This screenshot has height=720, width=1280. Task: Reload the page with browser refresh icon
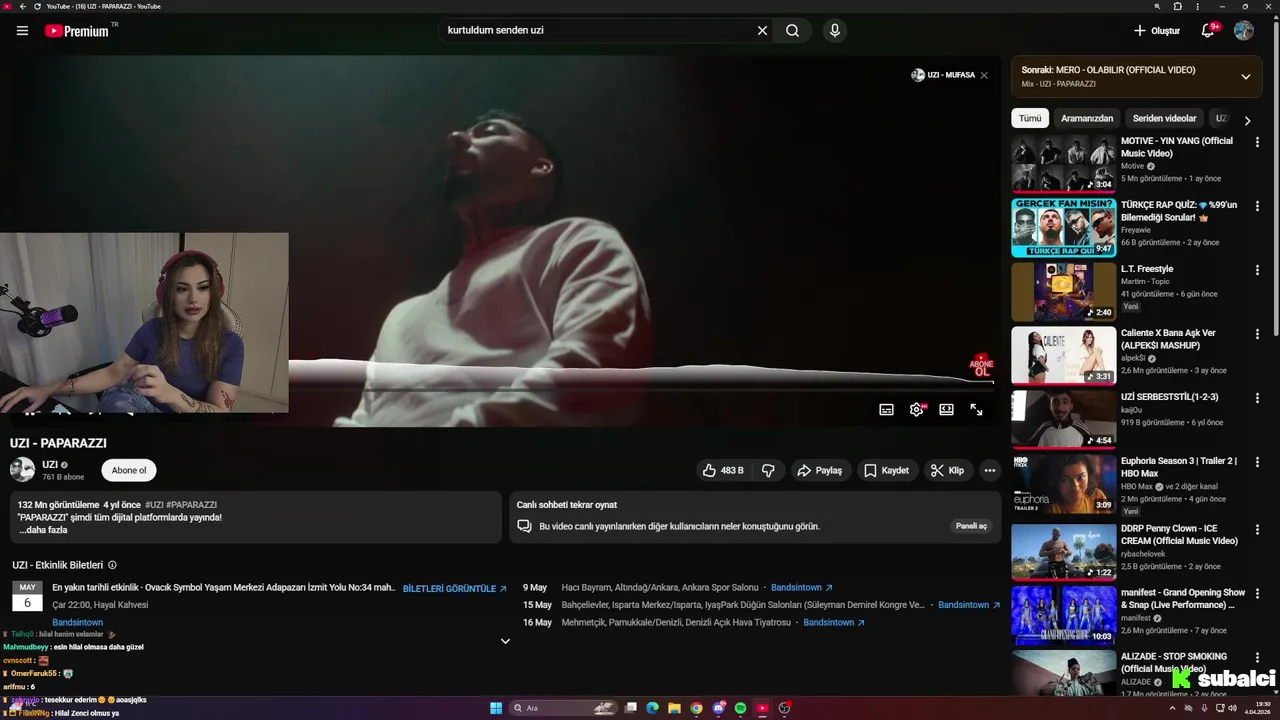click(37, 6)
